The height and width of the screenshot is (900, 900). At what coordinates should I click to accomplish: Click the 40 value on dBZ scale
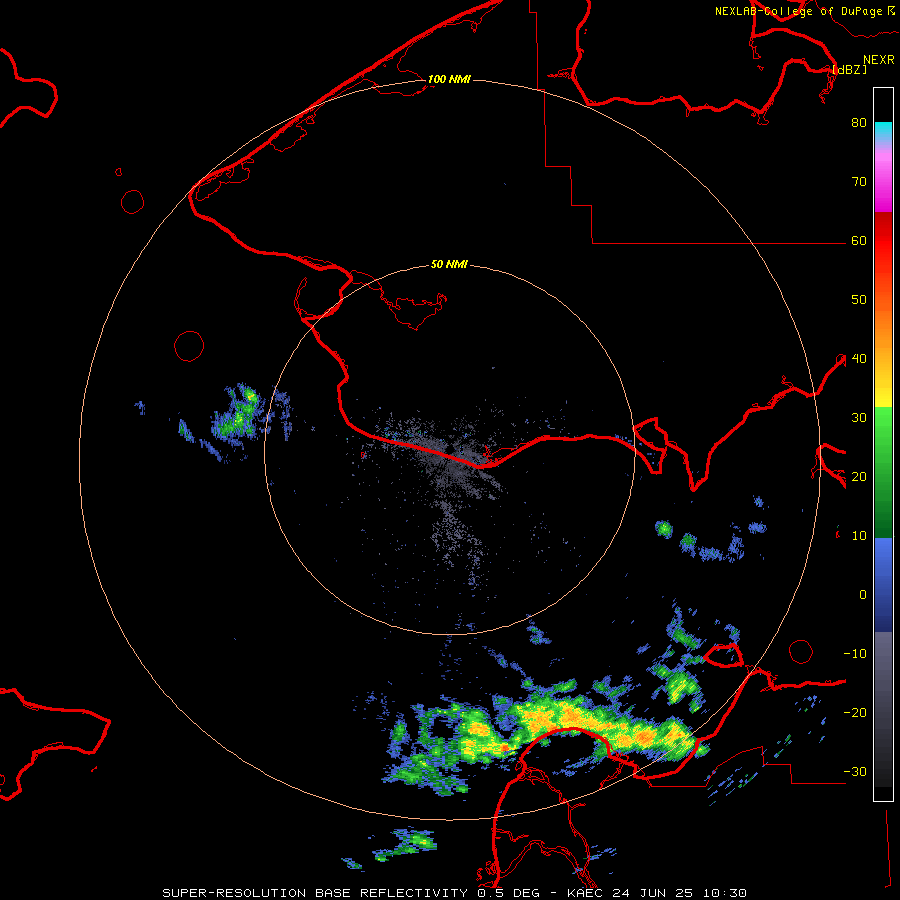pyautogui.click(x=859, y=359)
